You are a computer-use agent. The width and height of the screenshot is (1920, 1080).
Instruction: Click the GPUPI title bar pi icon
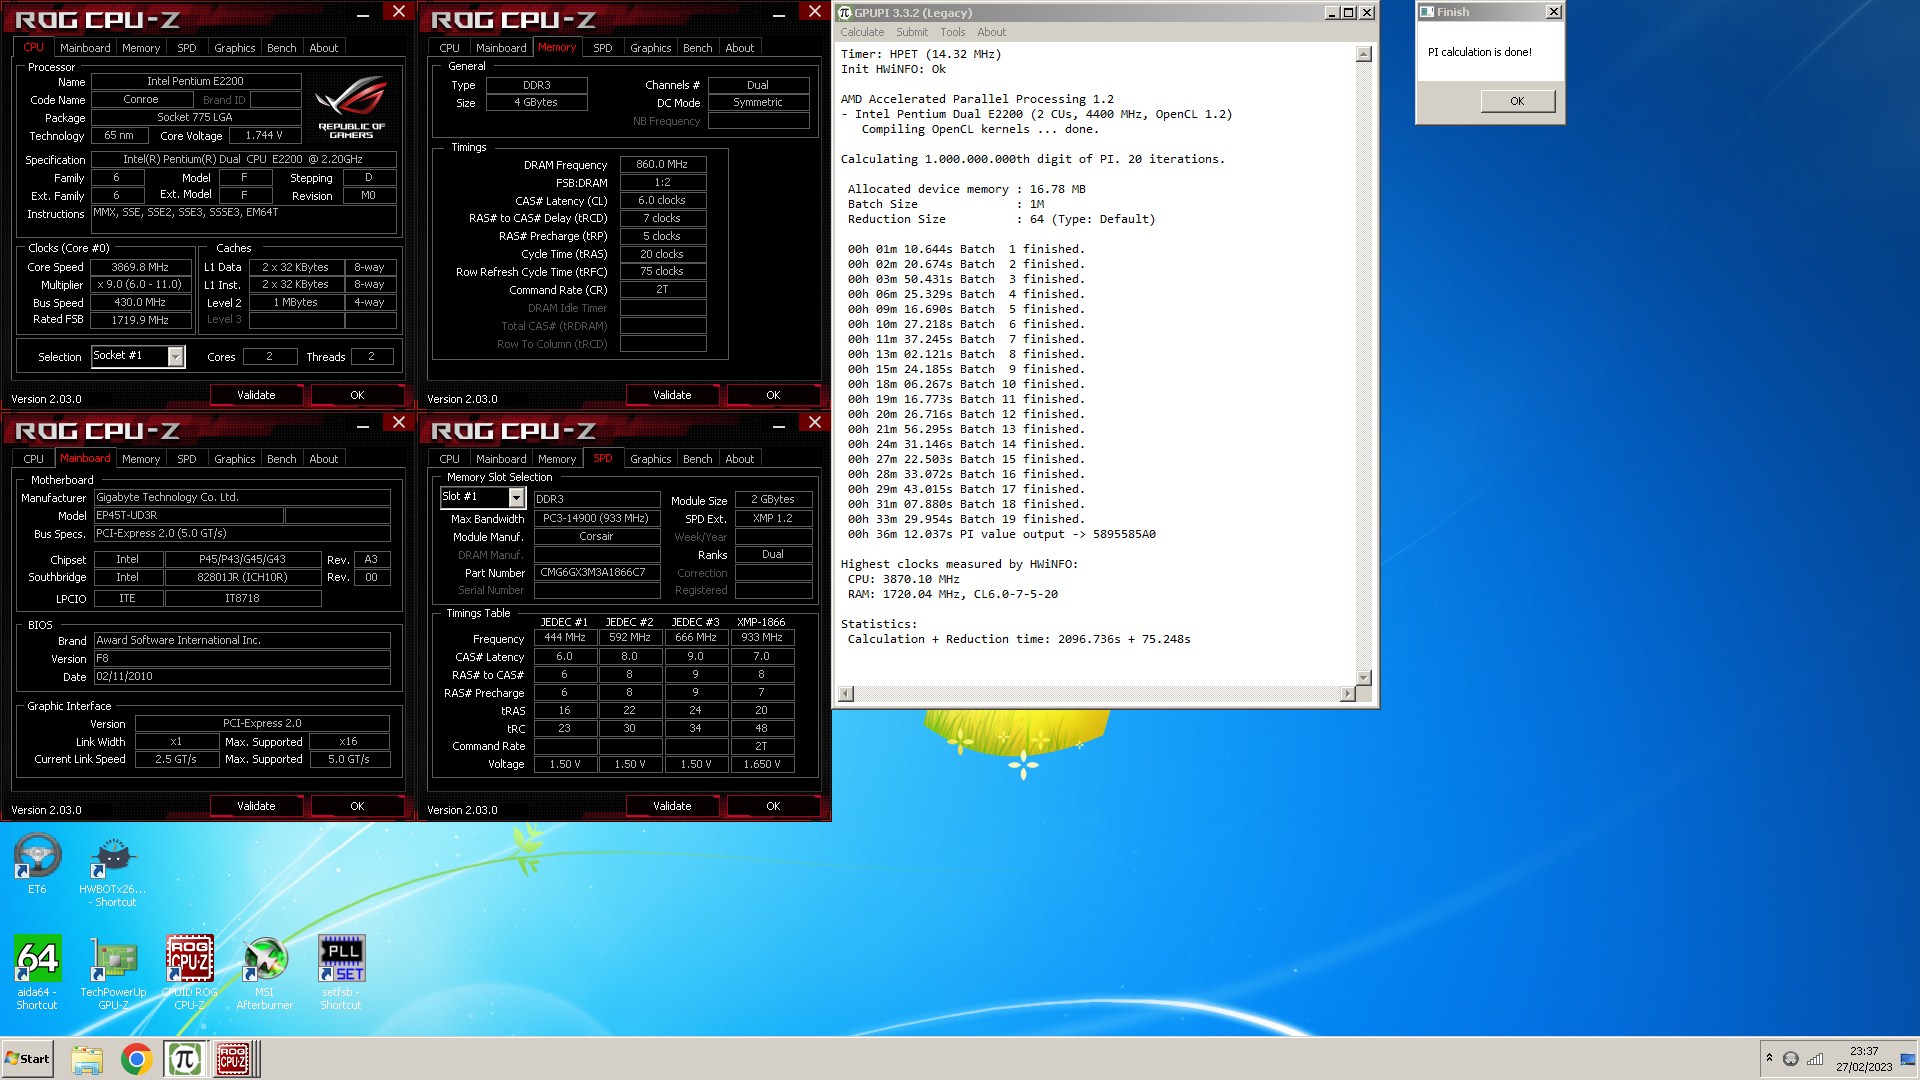tap(844, 13)
